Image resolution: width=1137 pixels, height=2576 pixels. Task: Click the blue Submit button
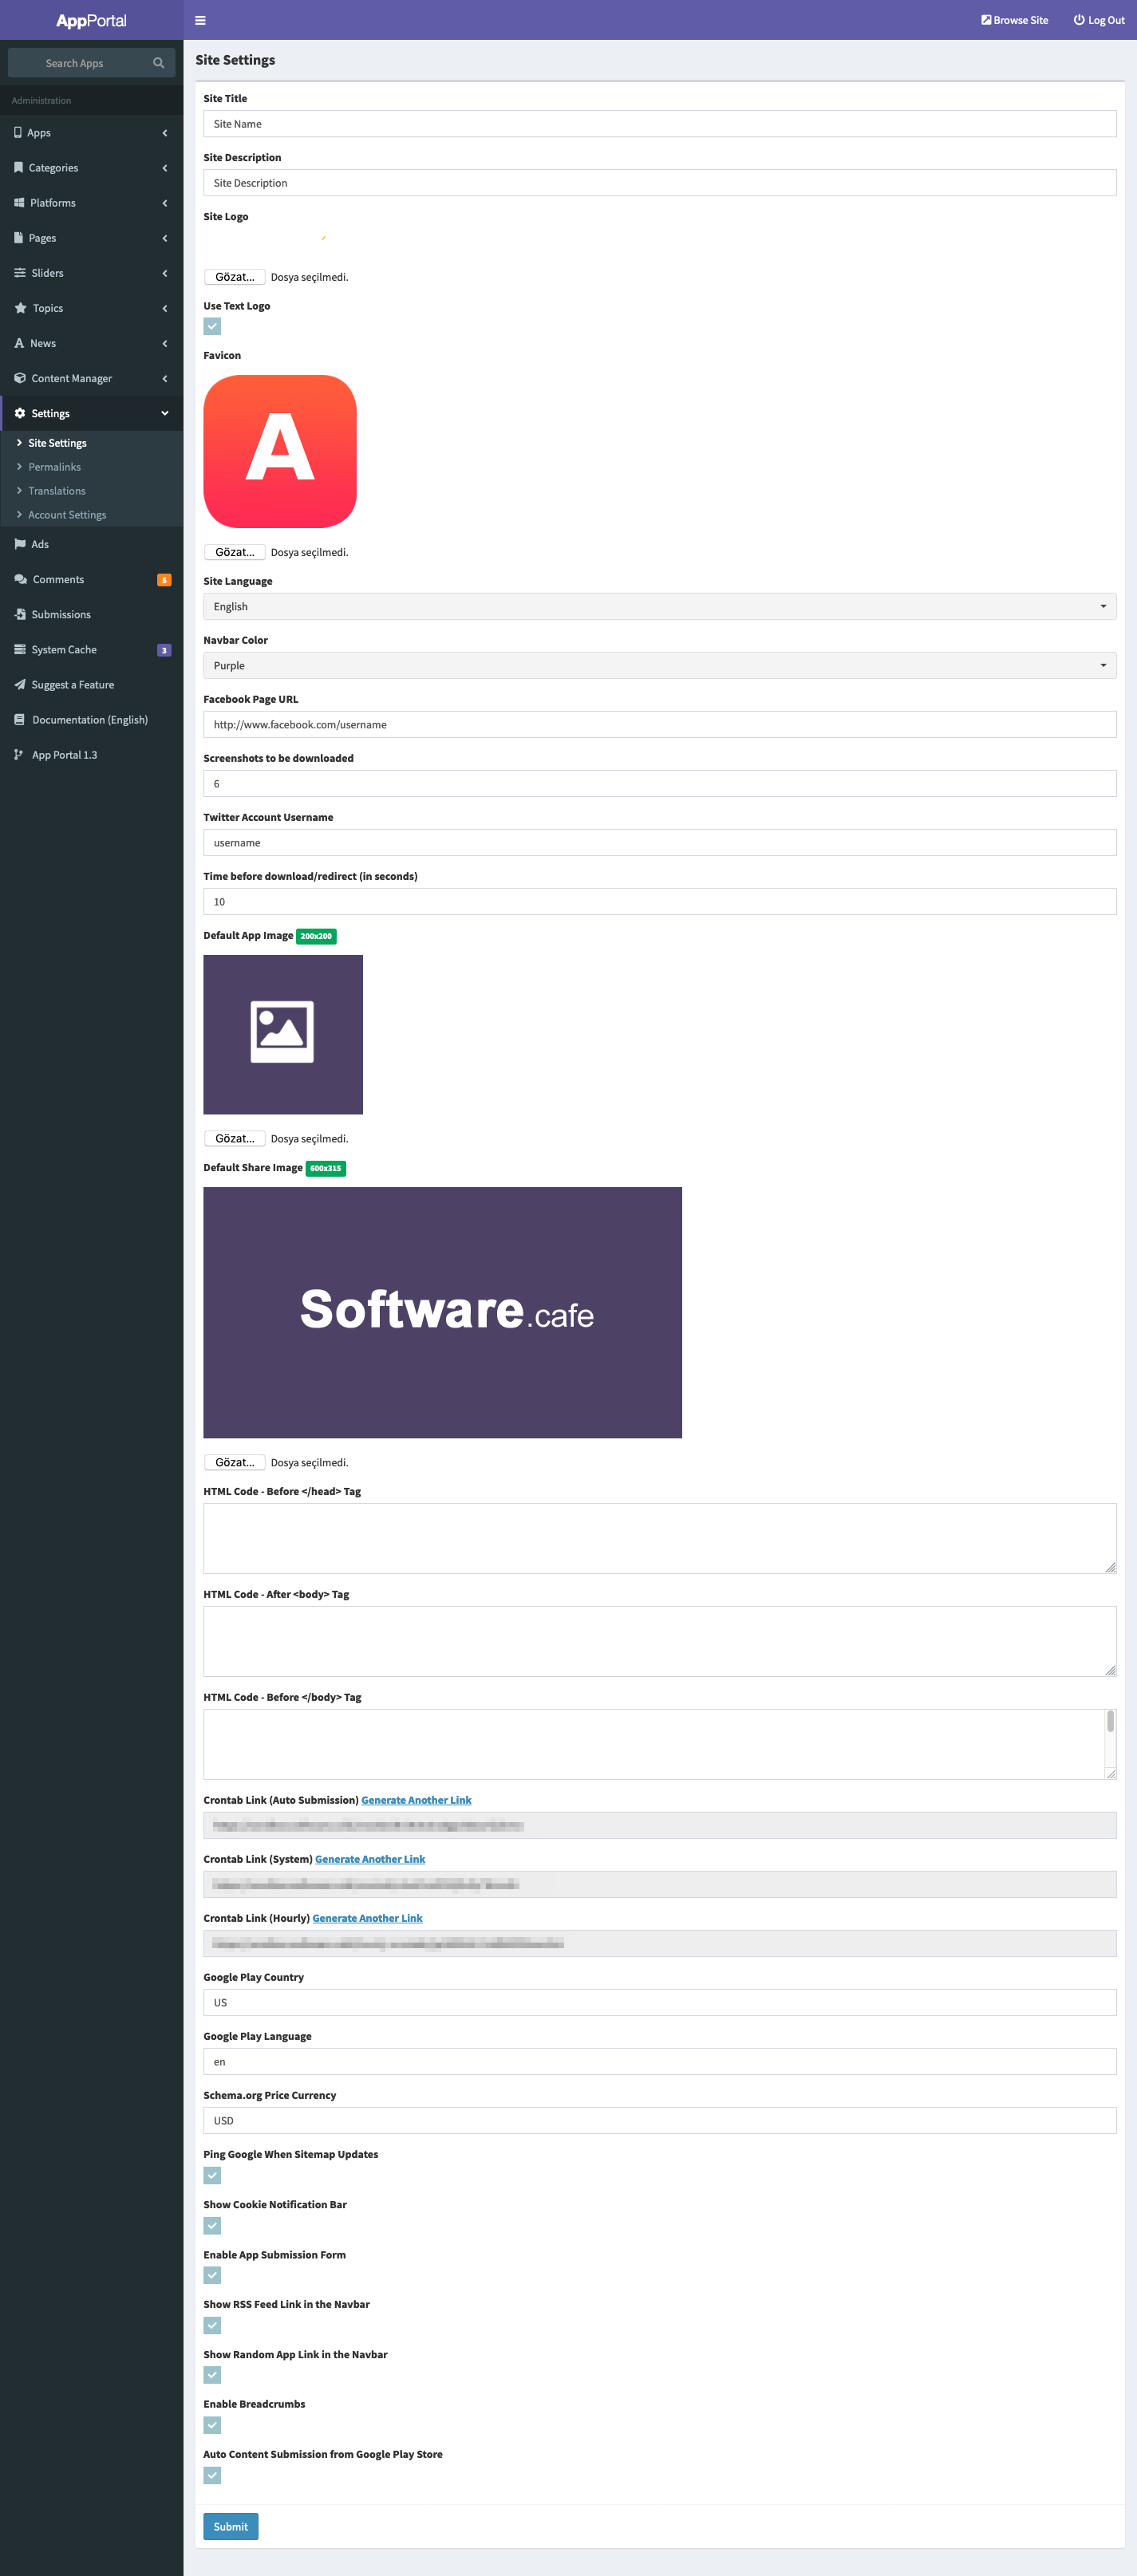pyautogui.click(x=230, y=2526)
